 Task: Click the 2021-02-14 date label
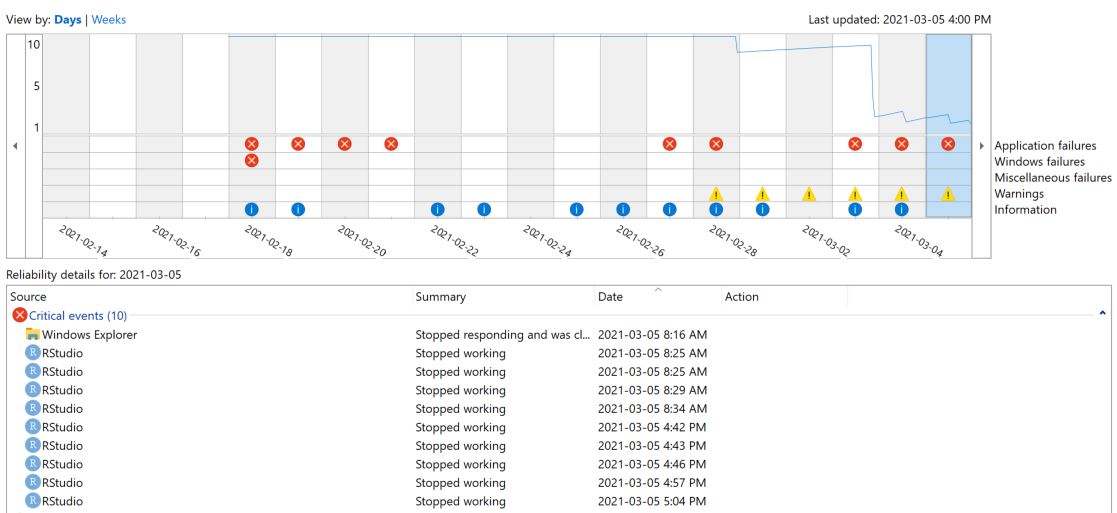83,241
